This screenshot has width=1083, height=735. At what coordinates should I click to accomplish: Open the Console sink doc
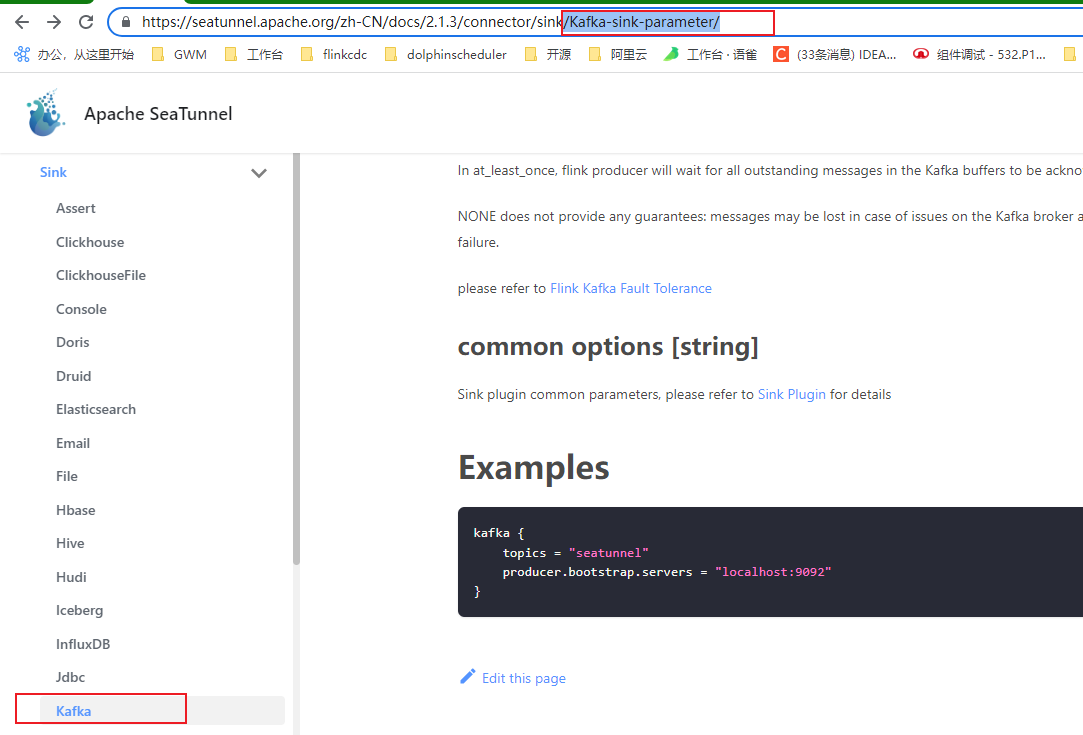coord(82,309)
